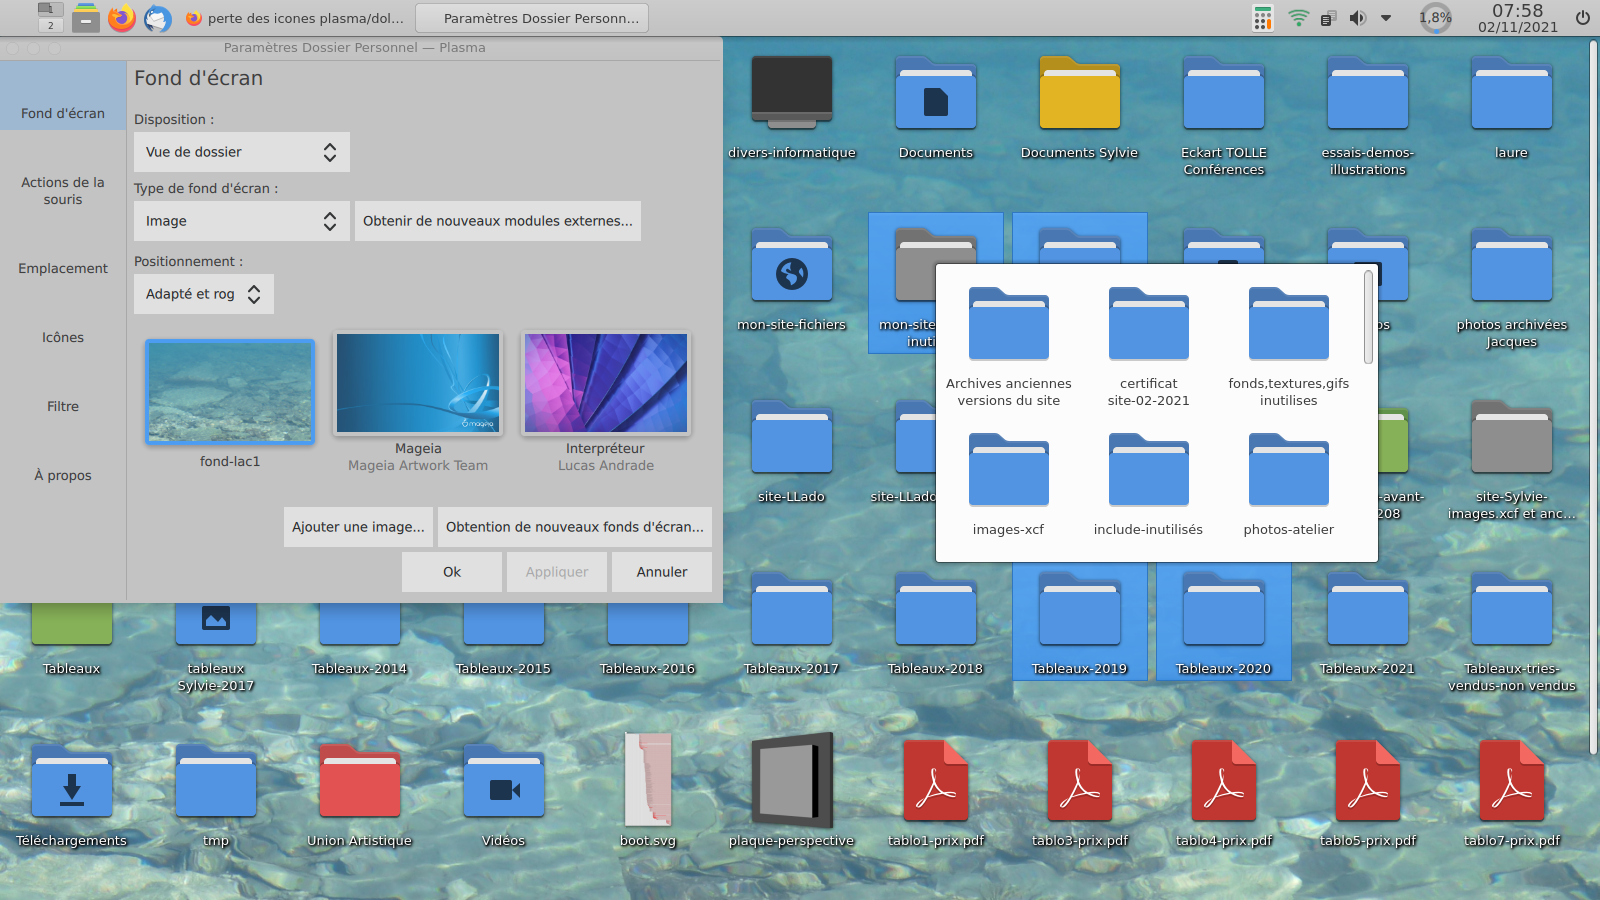
Task: Open the Téléchargements download folder
Action: pyautogui.click(x=72, y=781)
